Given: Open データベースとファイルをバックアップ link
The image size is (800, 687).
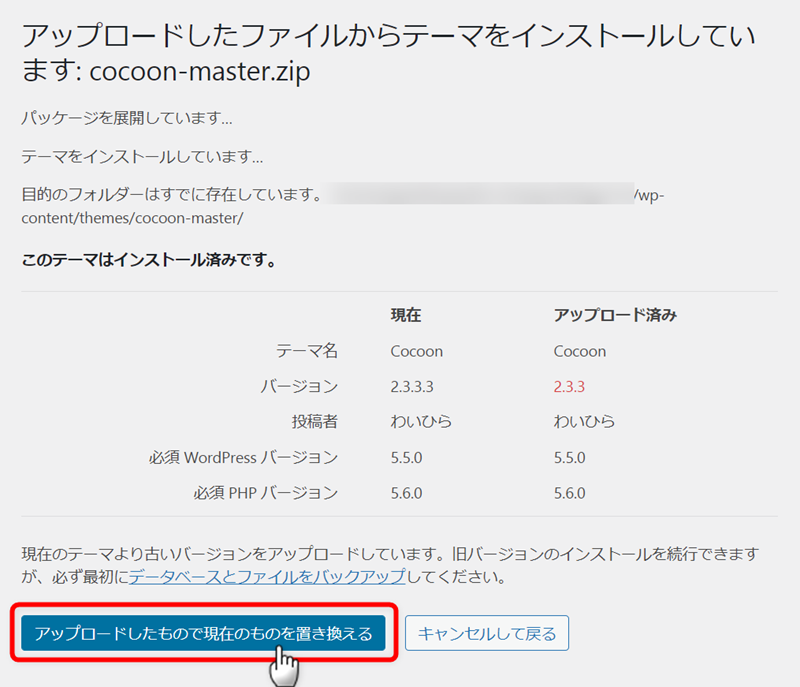Looking at the screenshot, I should pyautogui.click(x=267, y=577).
